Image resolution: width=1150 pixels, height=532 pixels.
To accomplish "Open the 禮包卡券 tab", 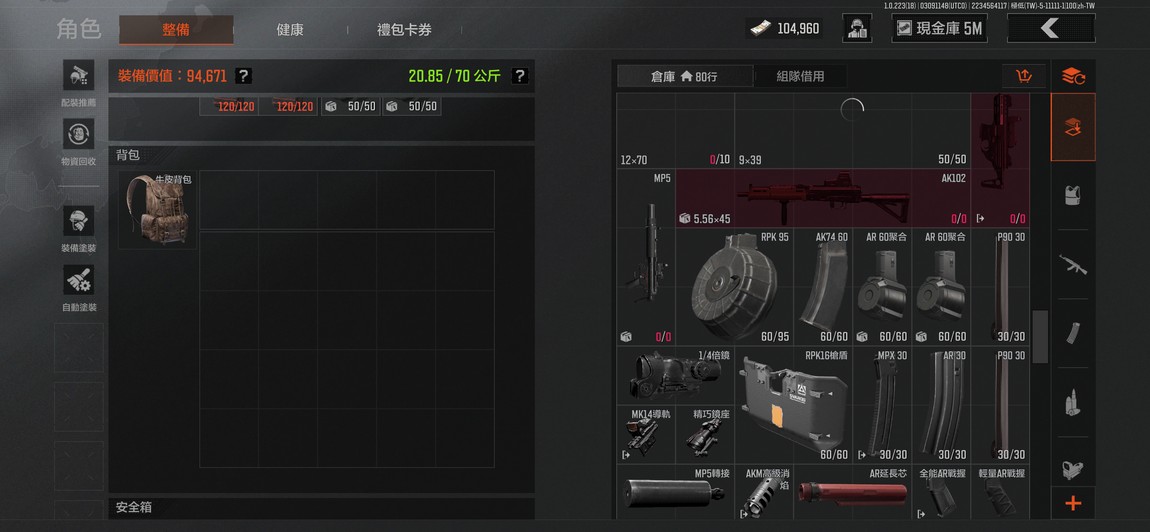I will click(404, 30).
